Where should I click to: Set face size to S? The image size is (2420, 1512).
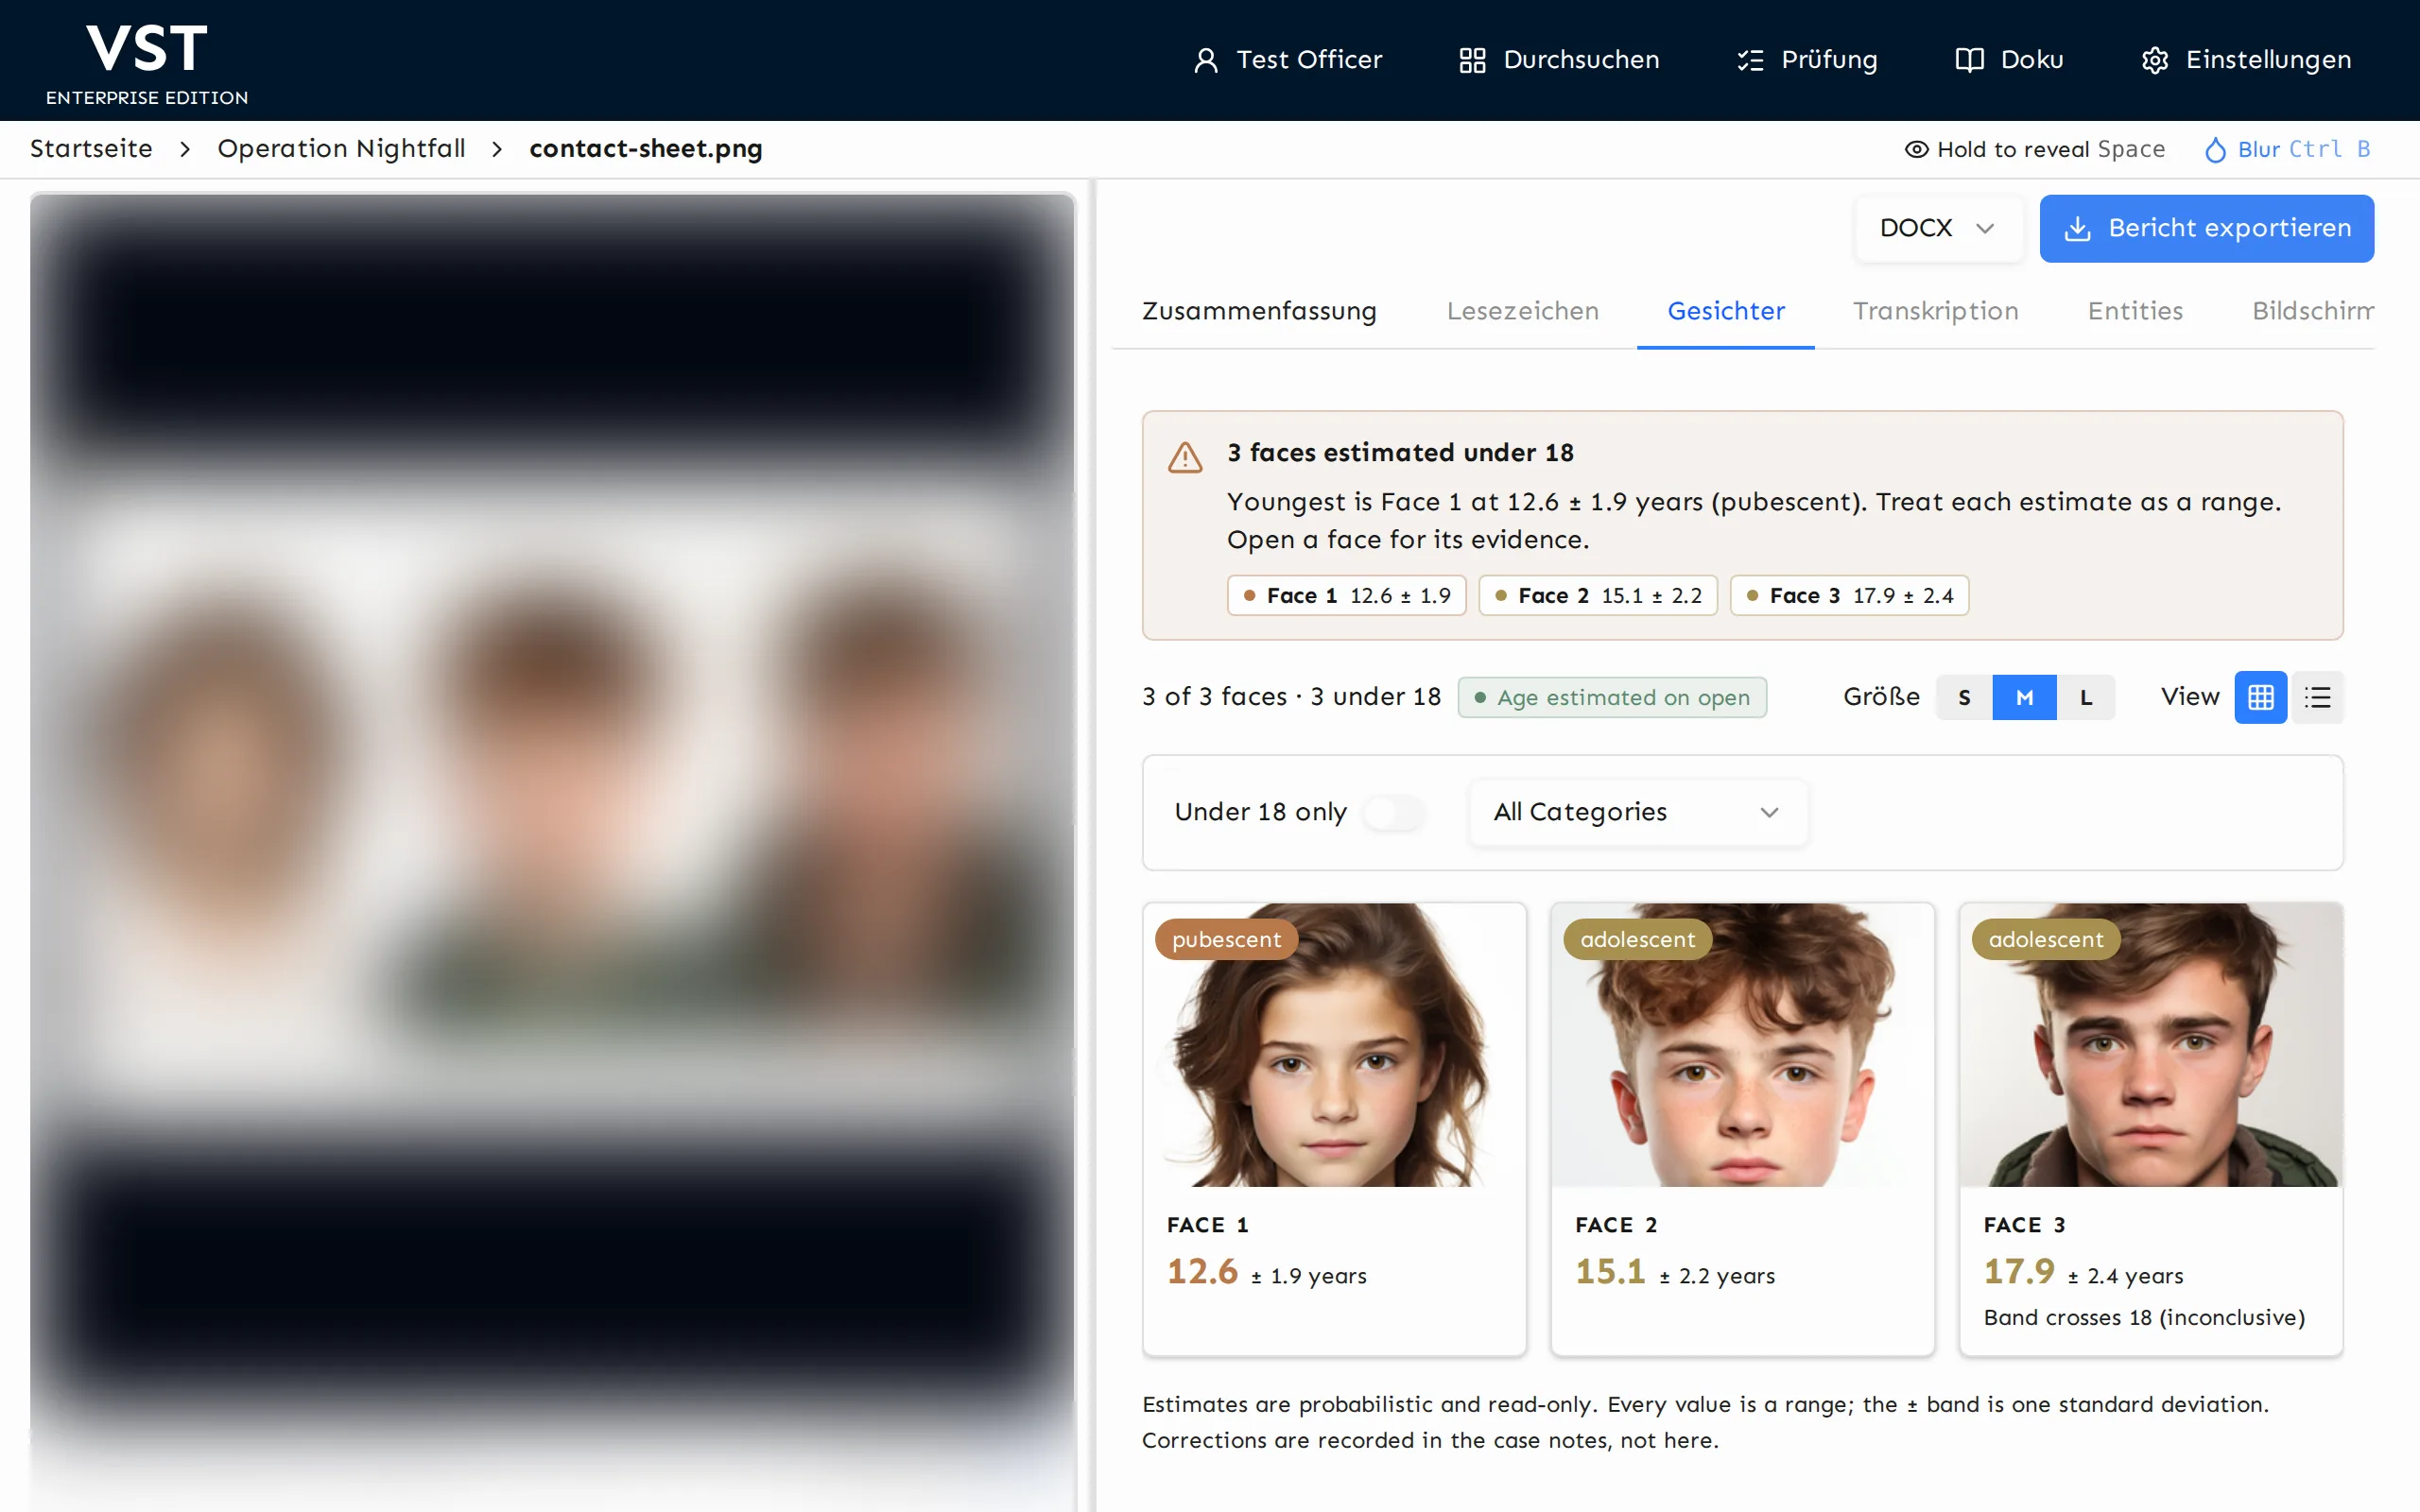[1964, 697]
